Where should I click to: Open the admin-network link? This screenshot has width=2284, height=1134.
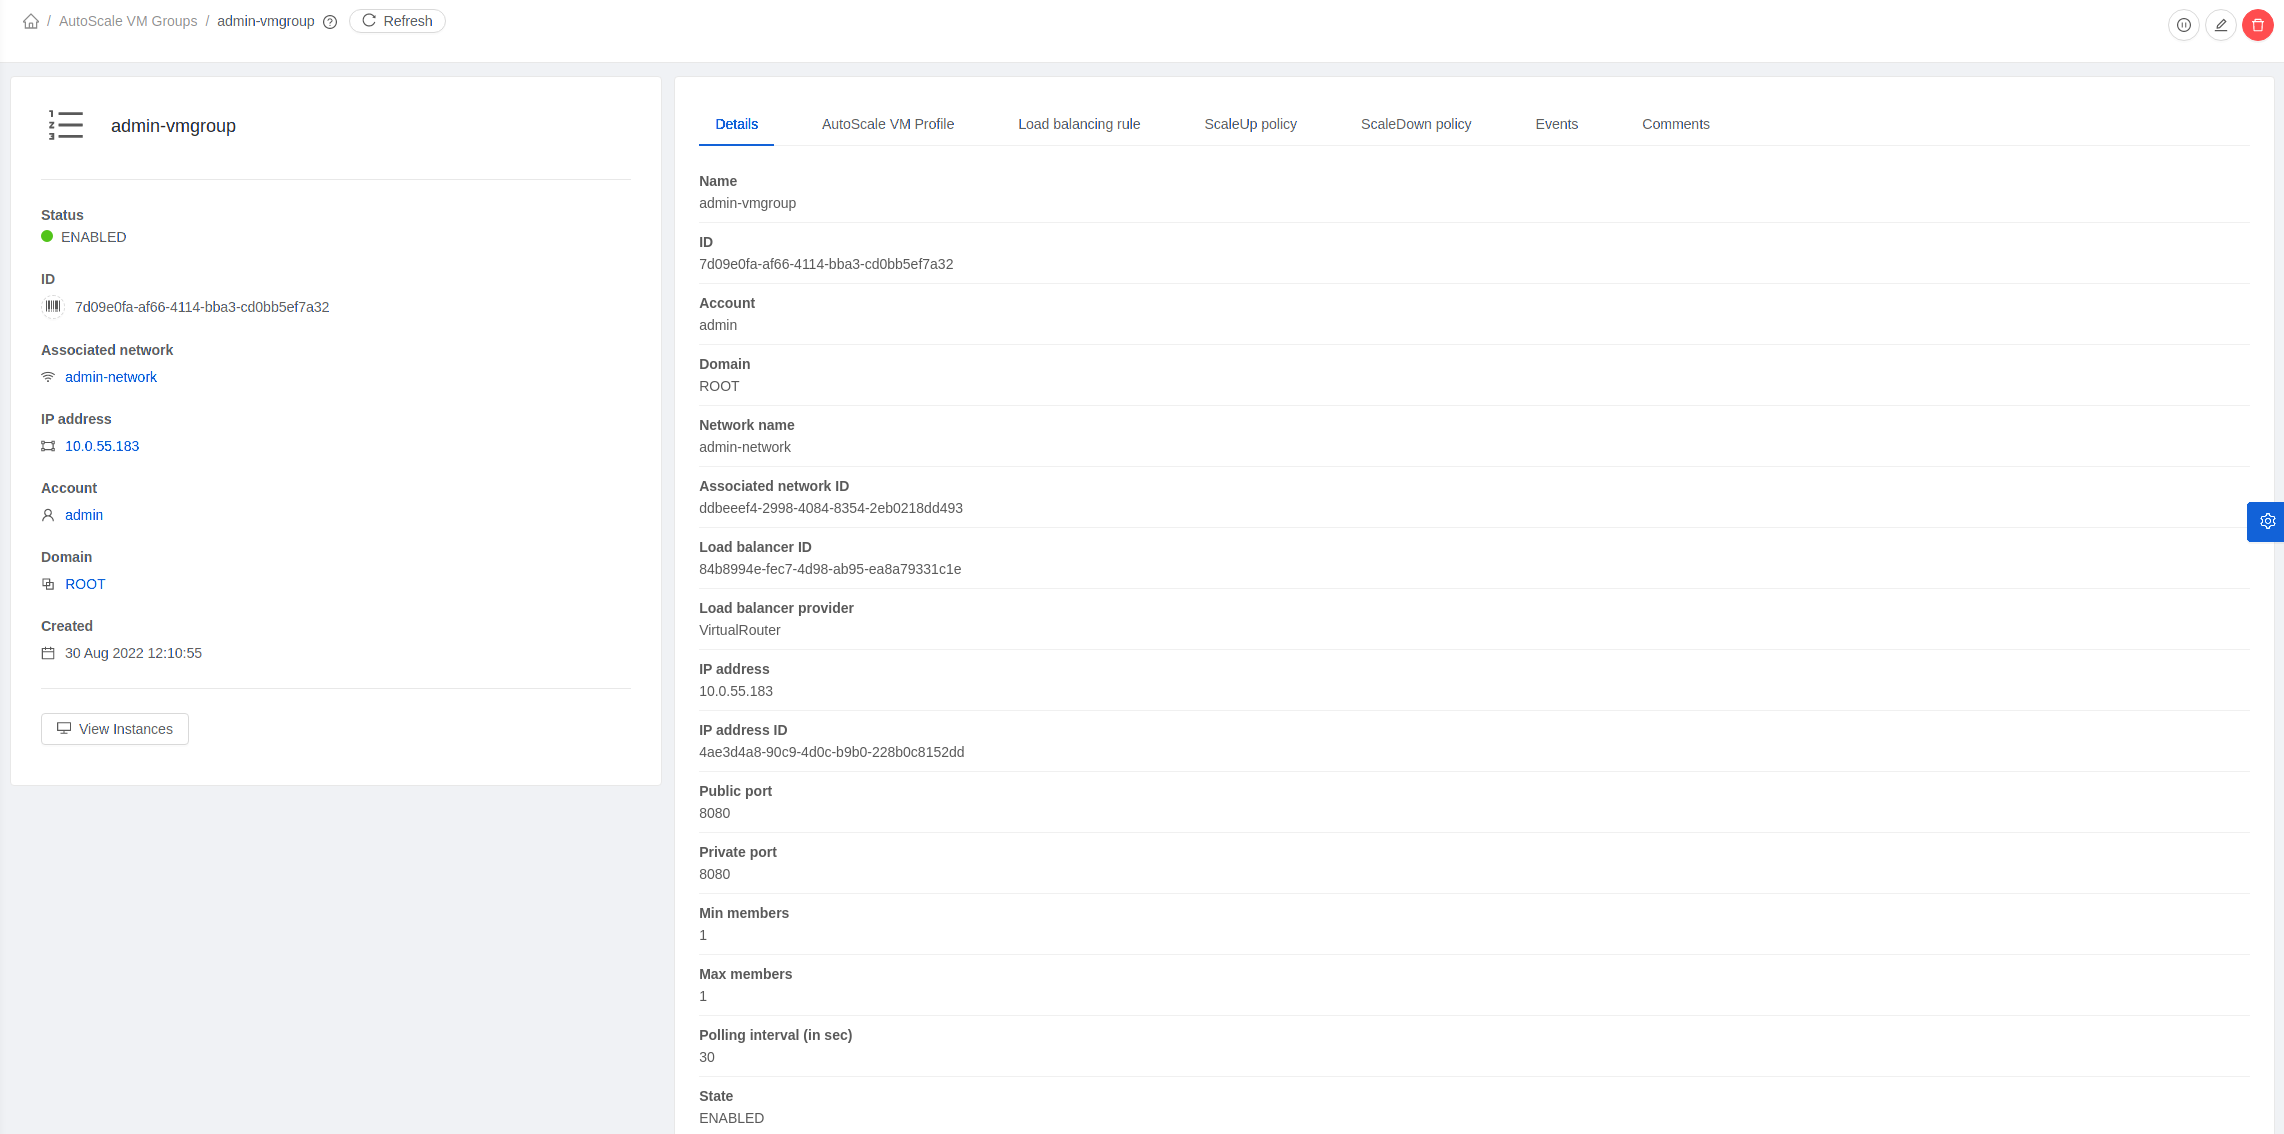coord(111,377)
